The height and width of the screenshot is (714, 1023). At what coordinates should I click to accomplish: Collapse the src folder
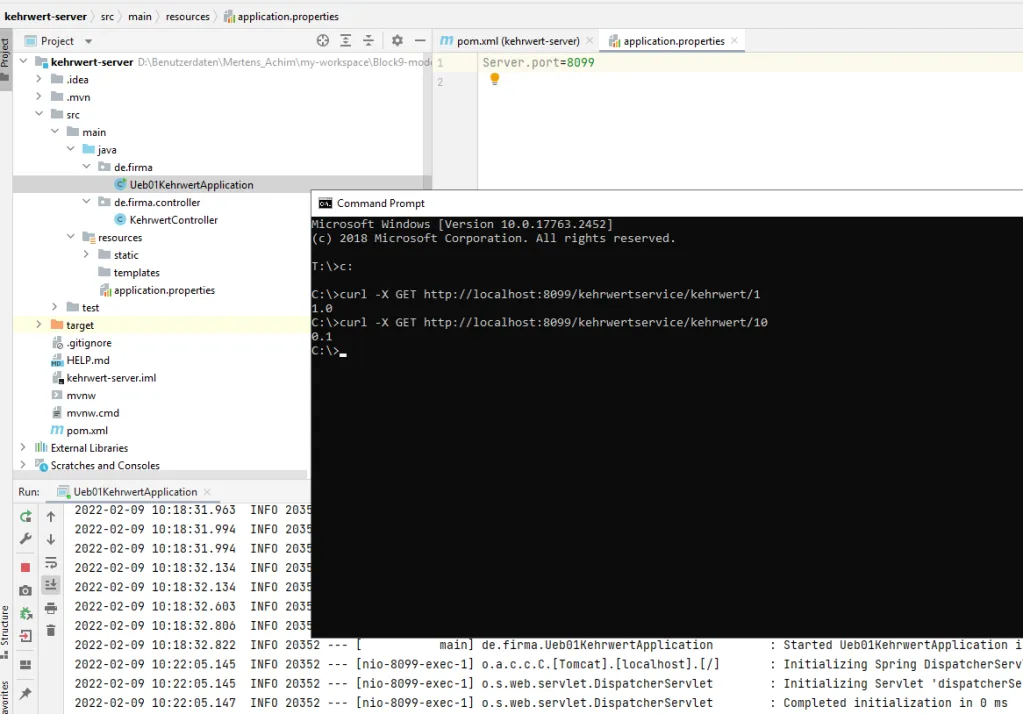tap(39, 114)
